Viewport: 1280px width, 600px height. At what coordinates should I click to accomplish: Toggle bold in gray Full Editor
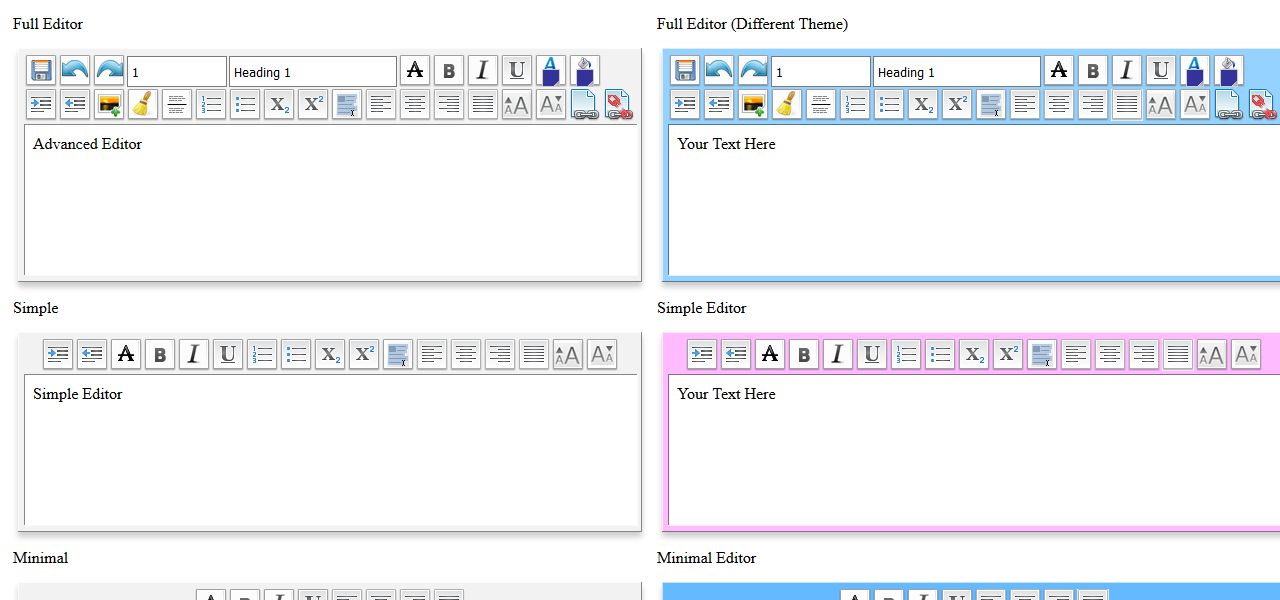[449, 71]
